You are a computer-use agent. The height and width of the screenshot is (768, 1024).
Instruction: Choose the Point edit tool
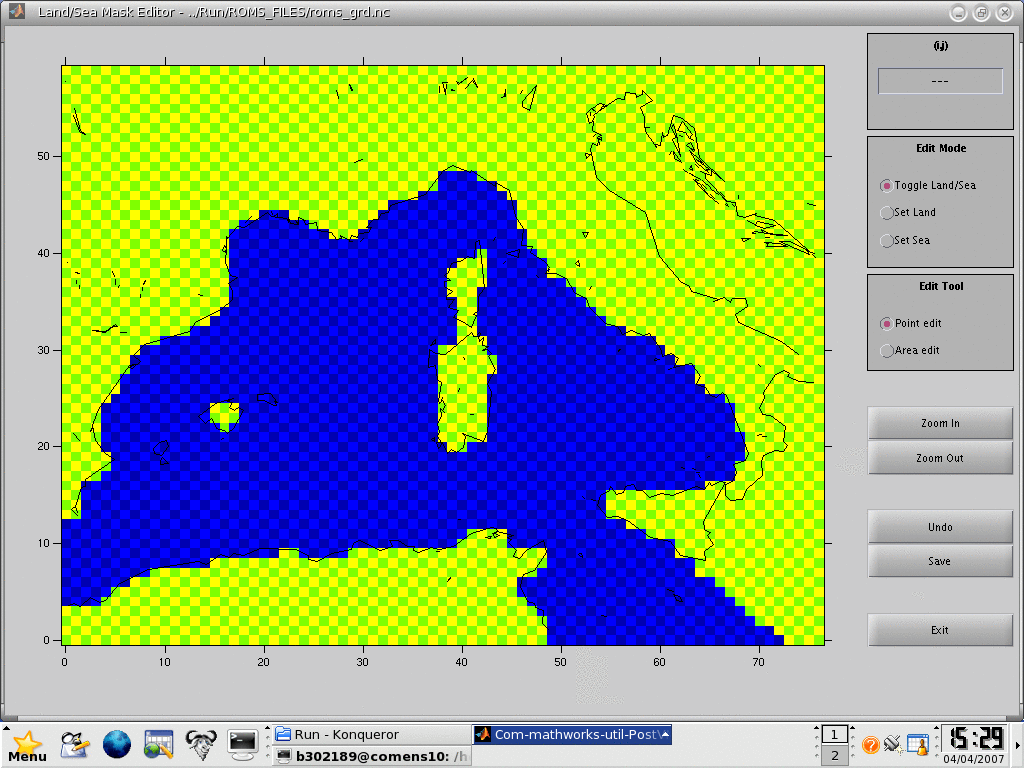[x=886, y=324]
